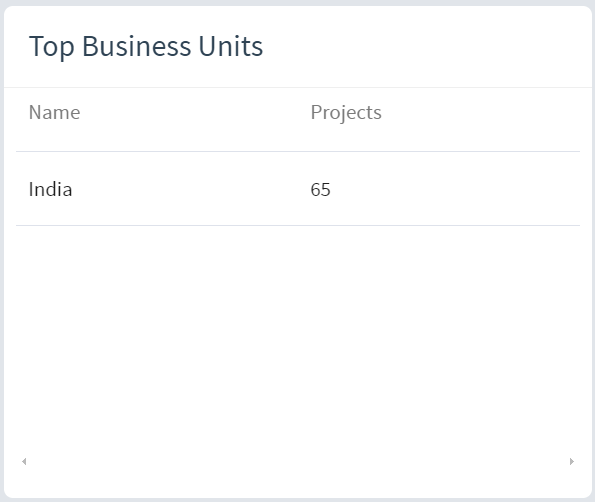Image resolution: width=595 pixels, height=502 pixels.
Task: Click the small triangle at bottom left
Action: pyautogui.click(x=24, y=461)
